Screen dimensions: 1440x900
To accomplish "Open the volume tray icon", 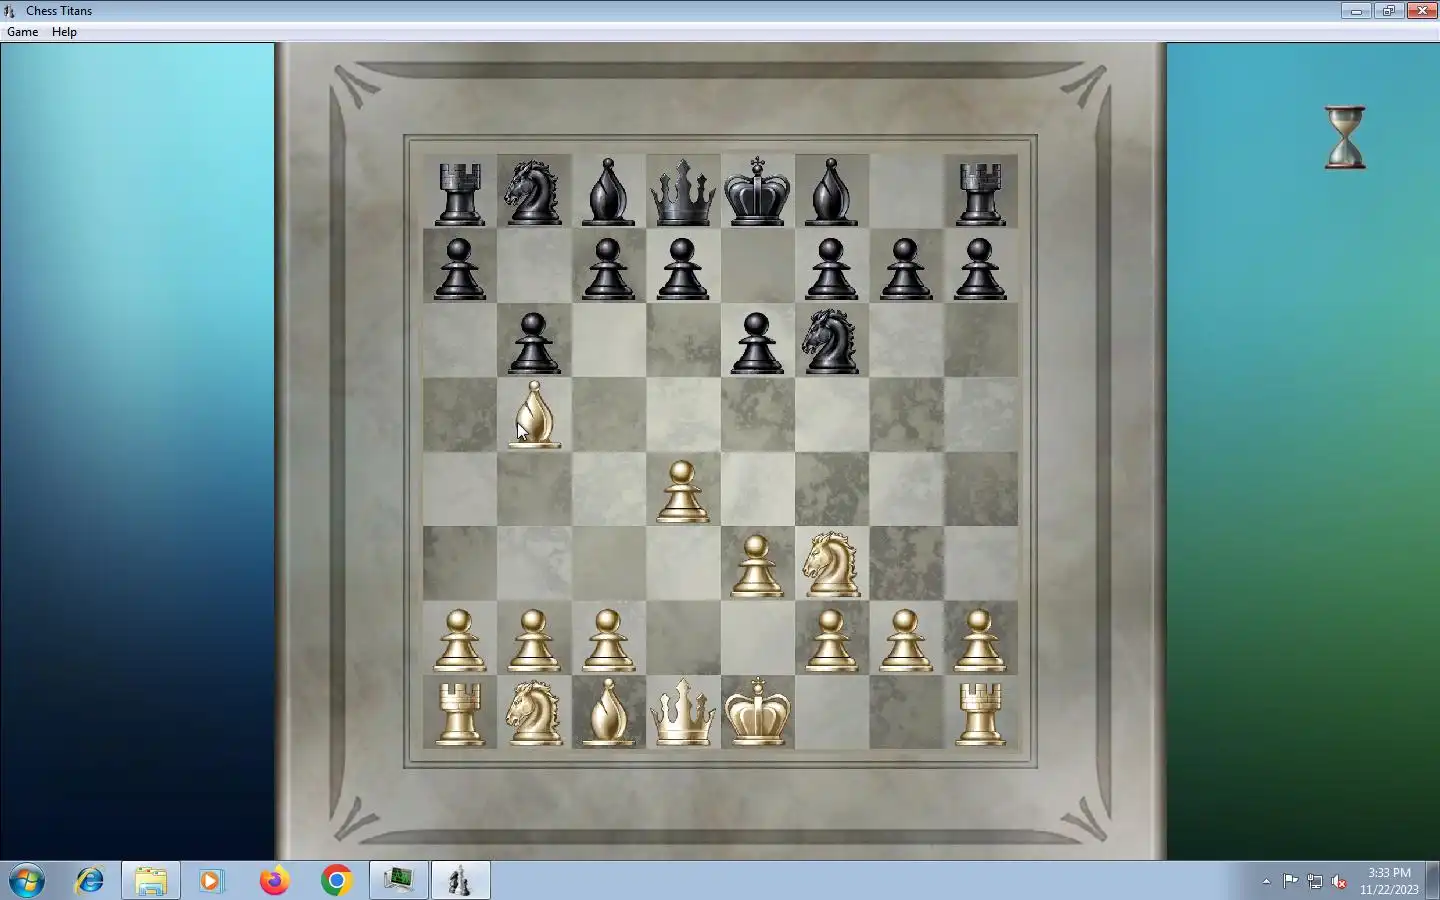I will click(x=1339, y=881).
